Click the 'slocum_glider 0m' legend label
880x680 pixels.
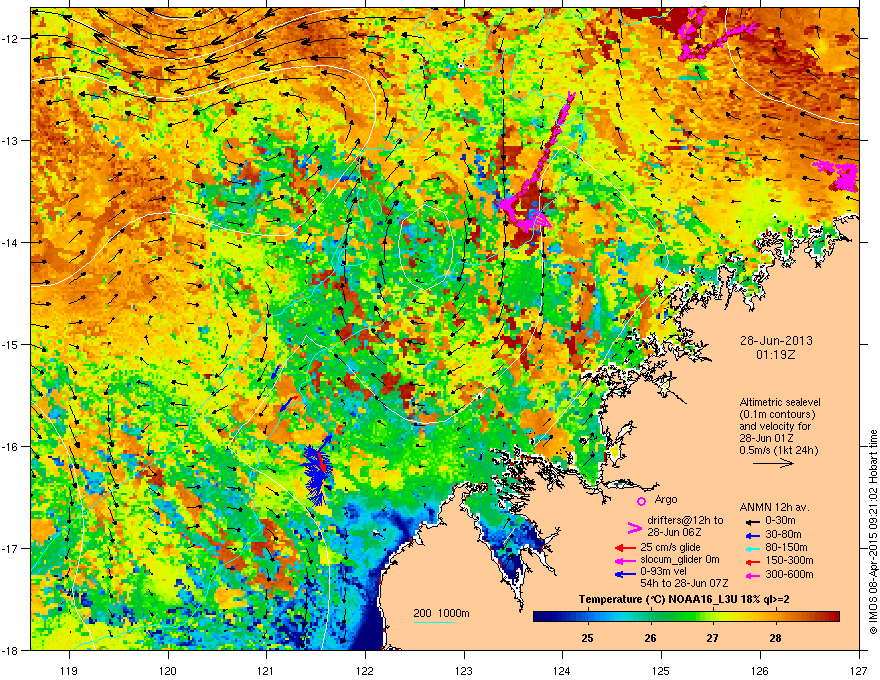[680, 559]
